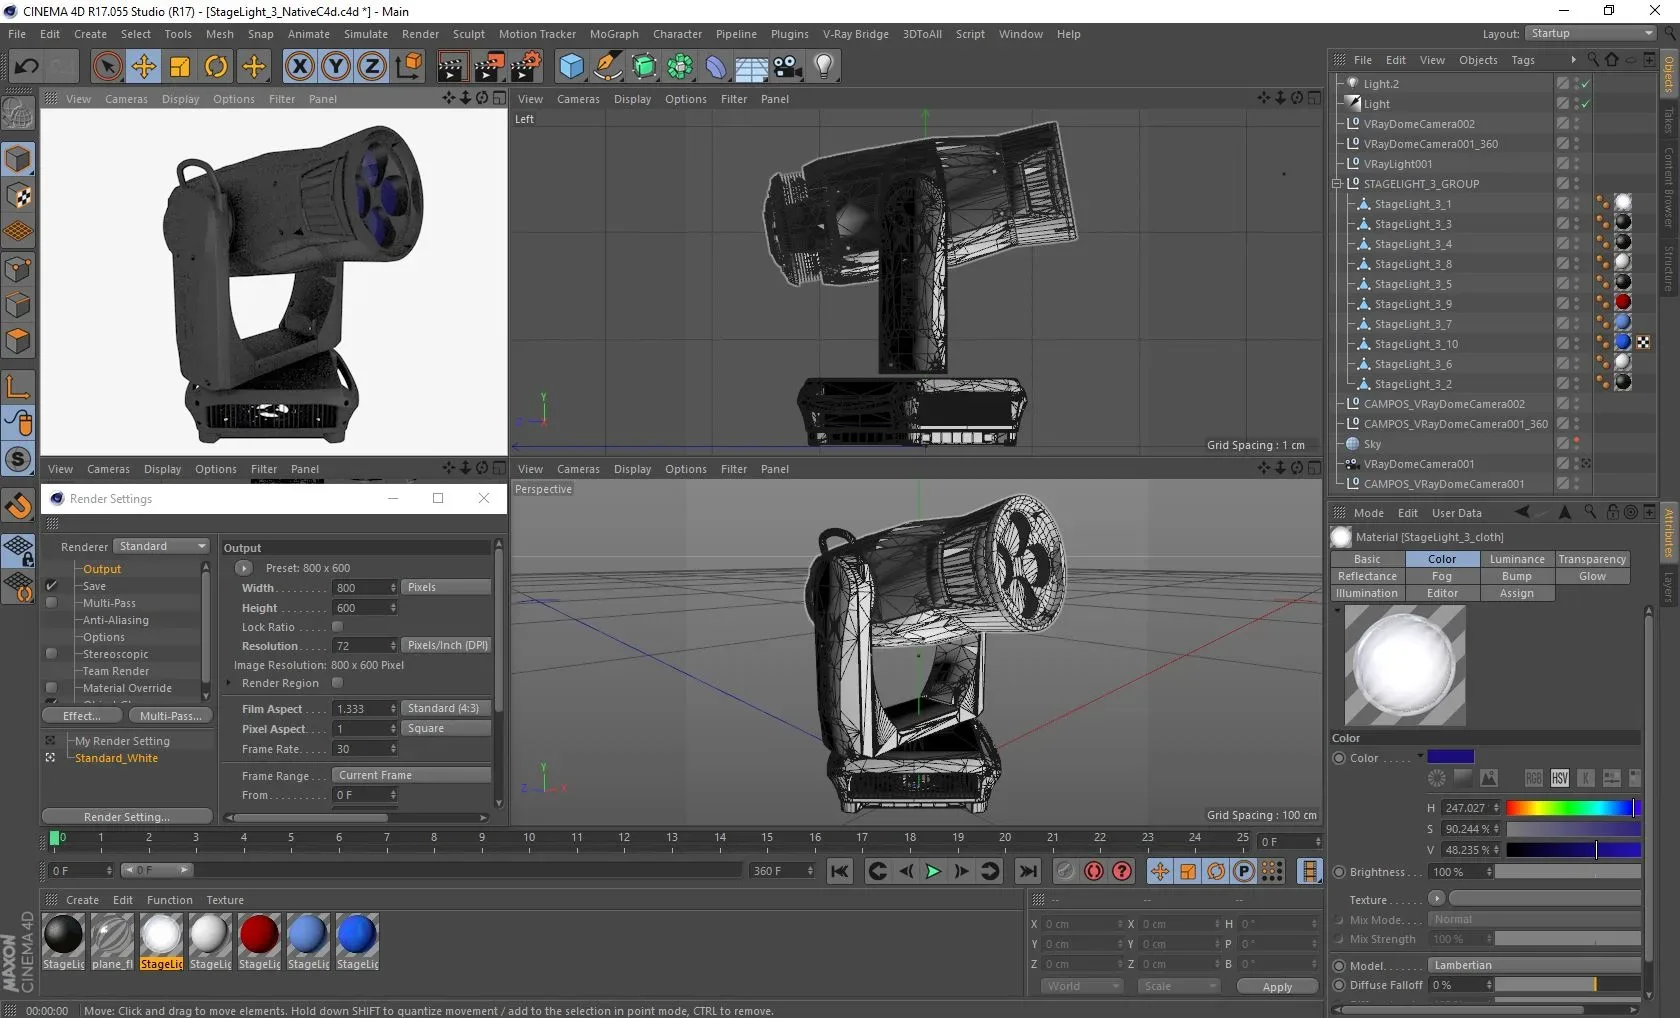
Task: Click the Width input field
Action: point(360,588)
